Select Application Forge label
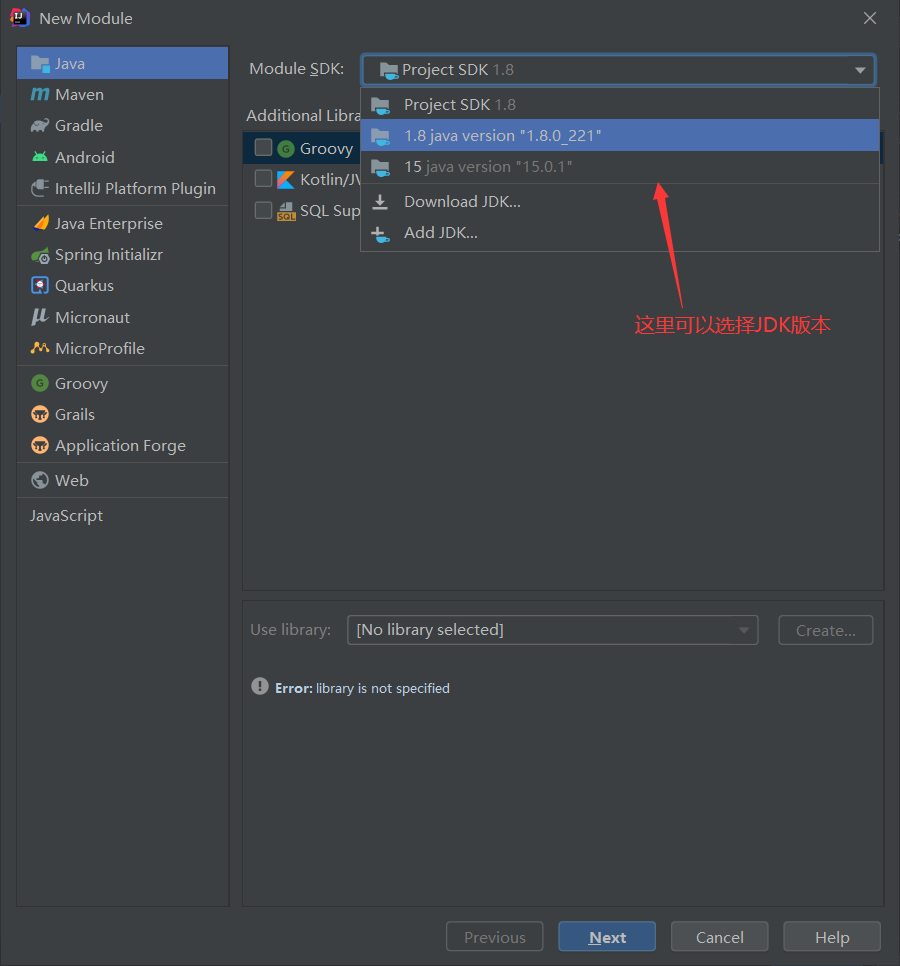900x966 pixels. (120, 445)
